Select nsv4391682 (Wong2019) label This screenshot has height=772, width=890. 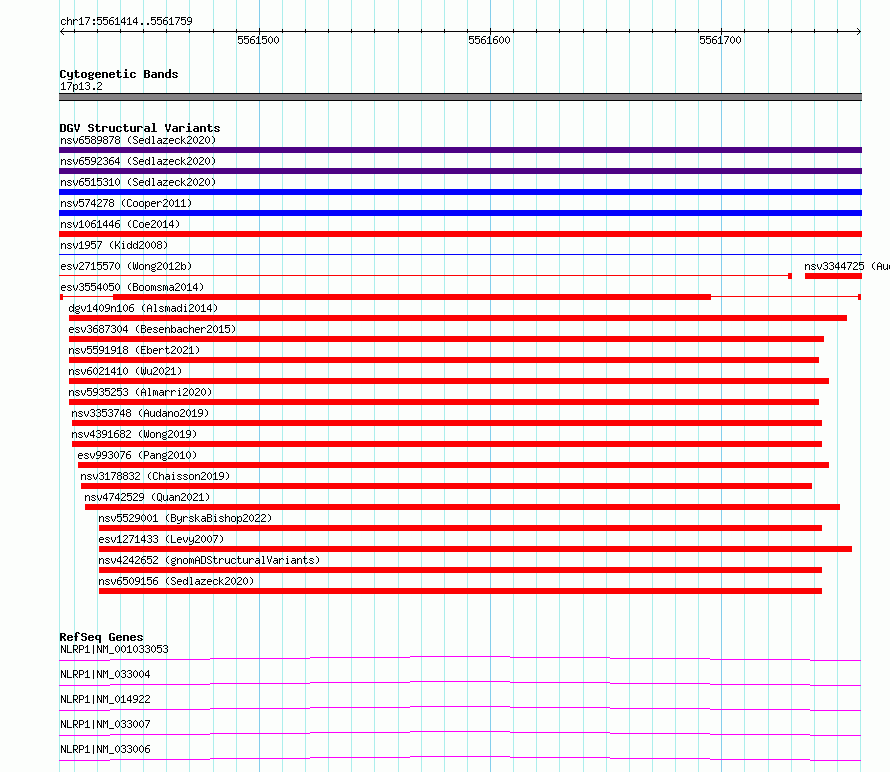pos(134,434)
